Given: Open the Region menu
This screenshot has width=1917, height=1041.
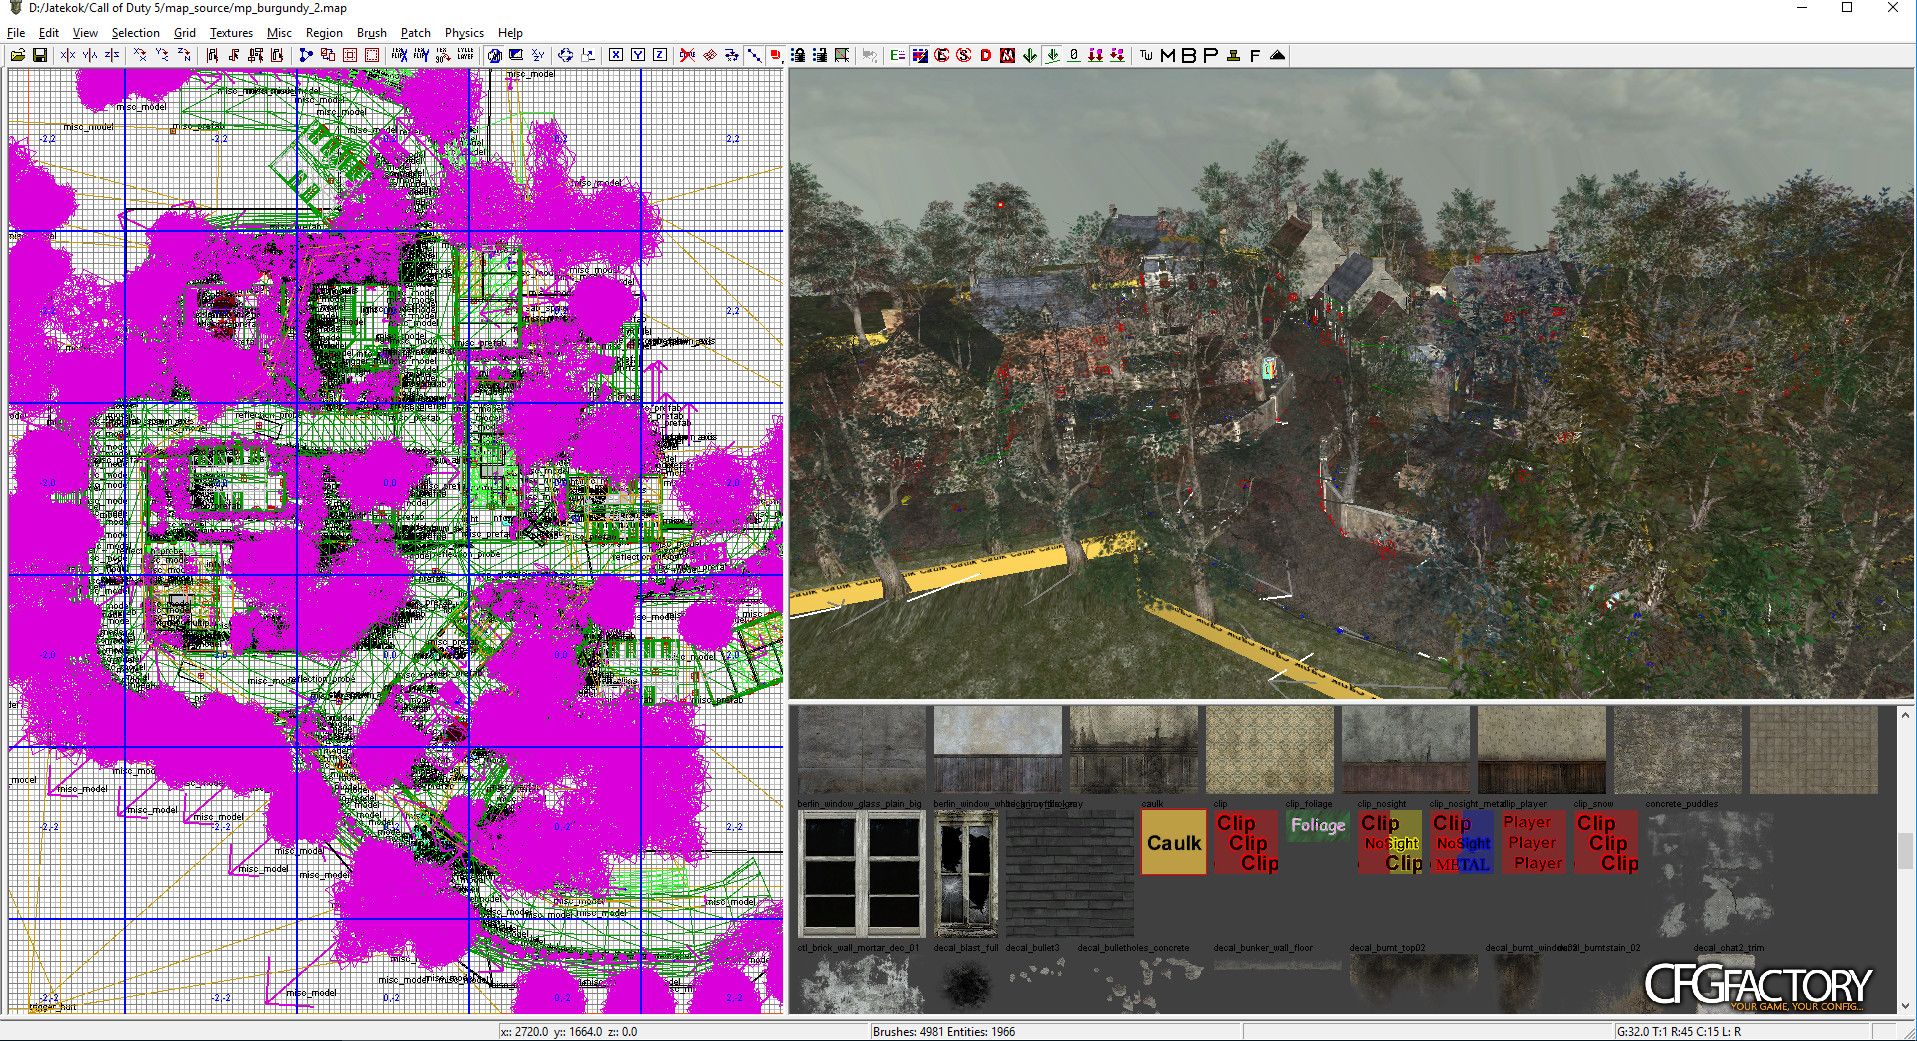Looking at the screenshot, I should point(324,33).
